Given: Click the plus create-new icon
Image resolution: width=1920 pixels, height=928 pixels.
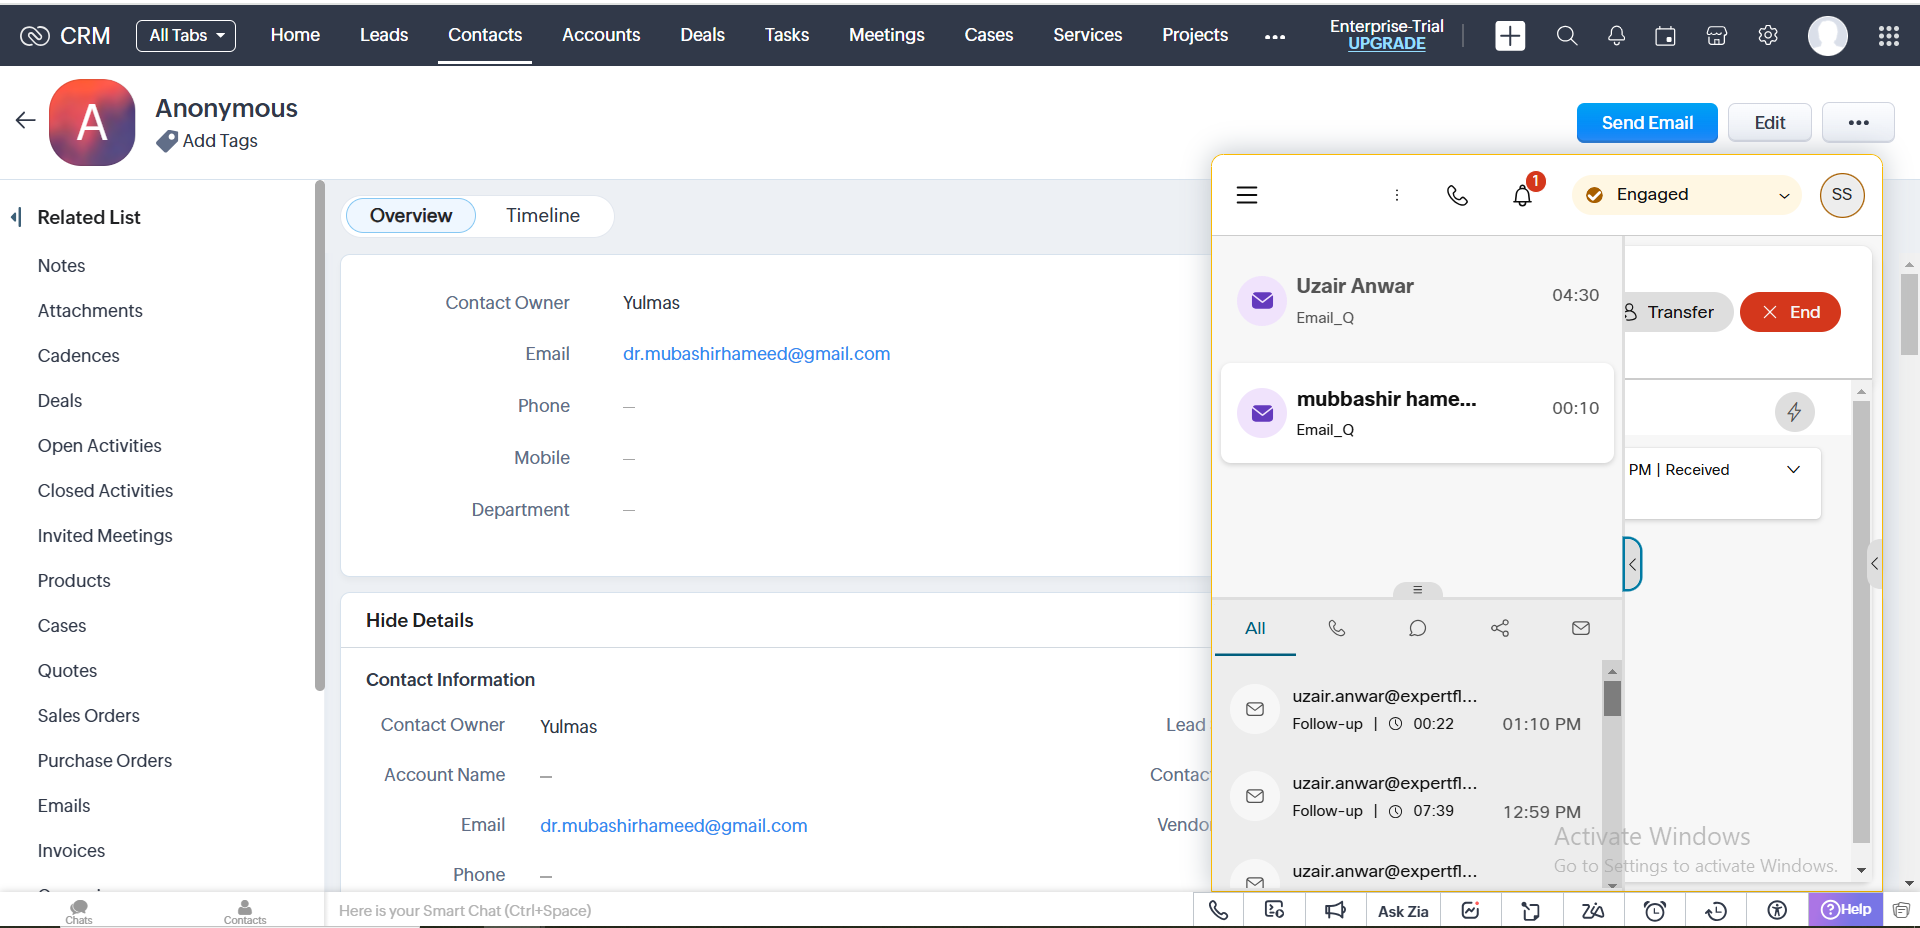Looking at the screenshot, I should point(1510,36).
